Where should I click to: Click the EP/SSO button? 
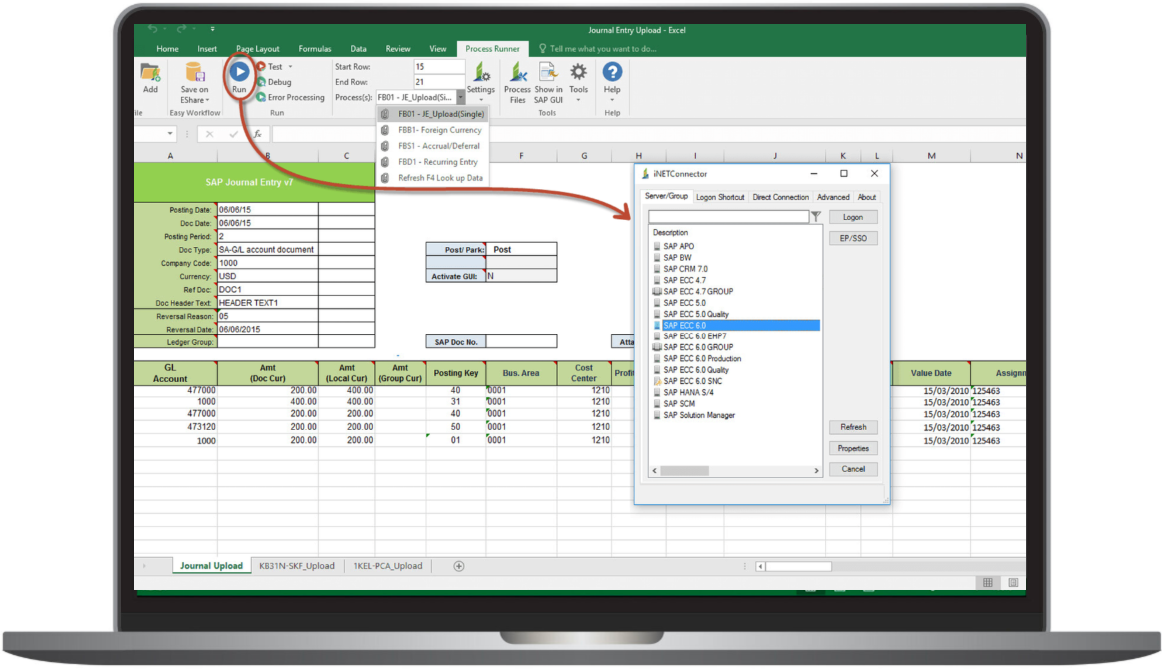(853, 238)
